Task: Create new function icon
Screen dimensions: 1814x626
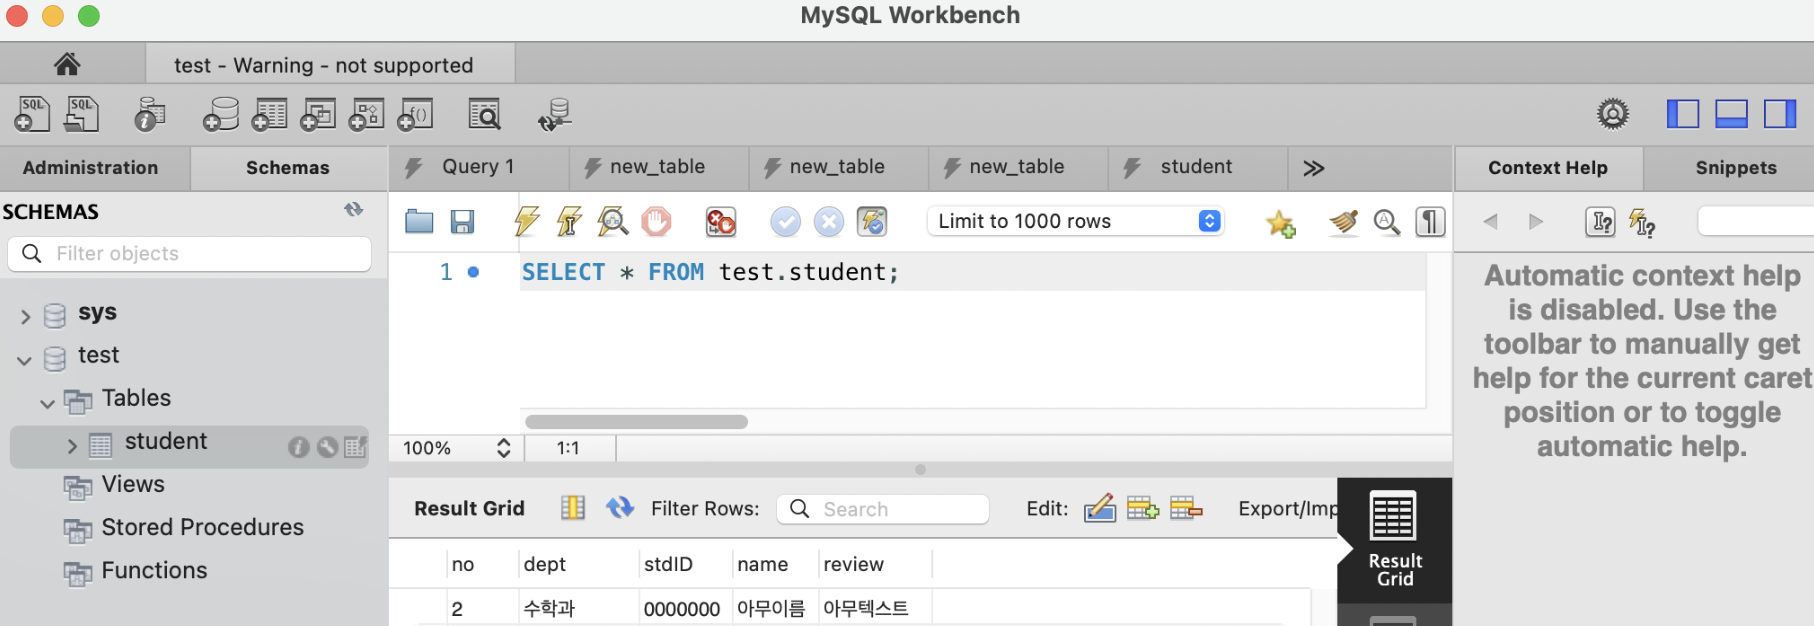Action: click(415, 114)
